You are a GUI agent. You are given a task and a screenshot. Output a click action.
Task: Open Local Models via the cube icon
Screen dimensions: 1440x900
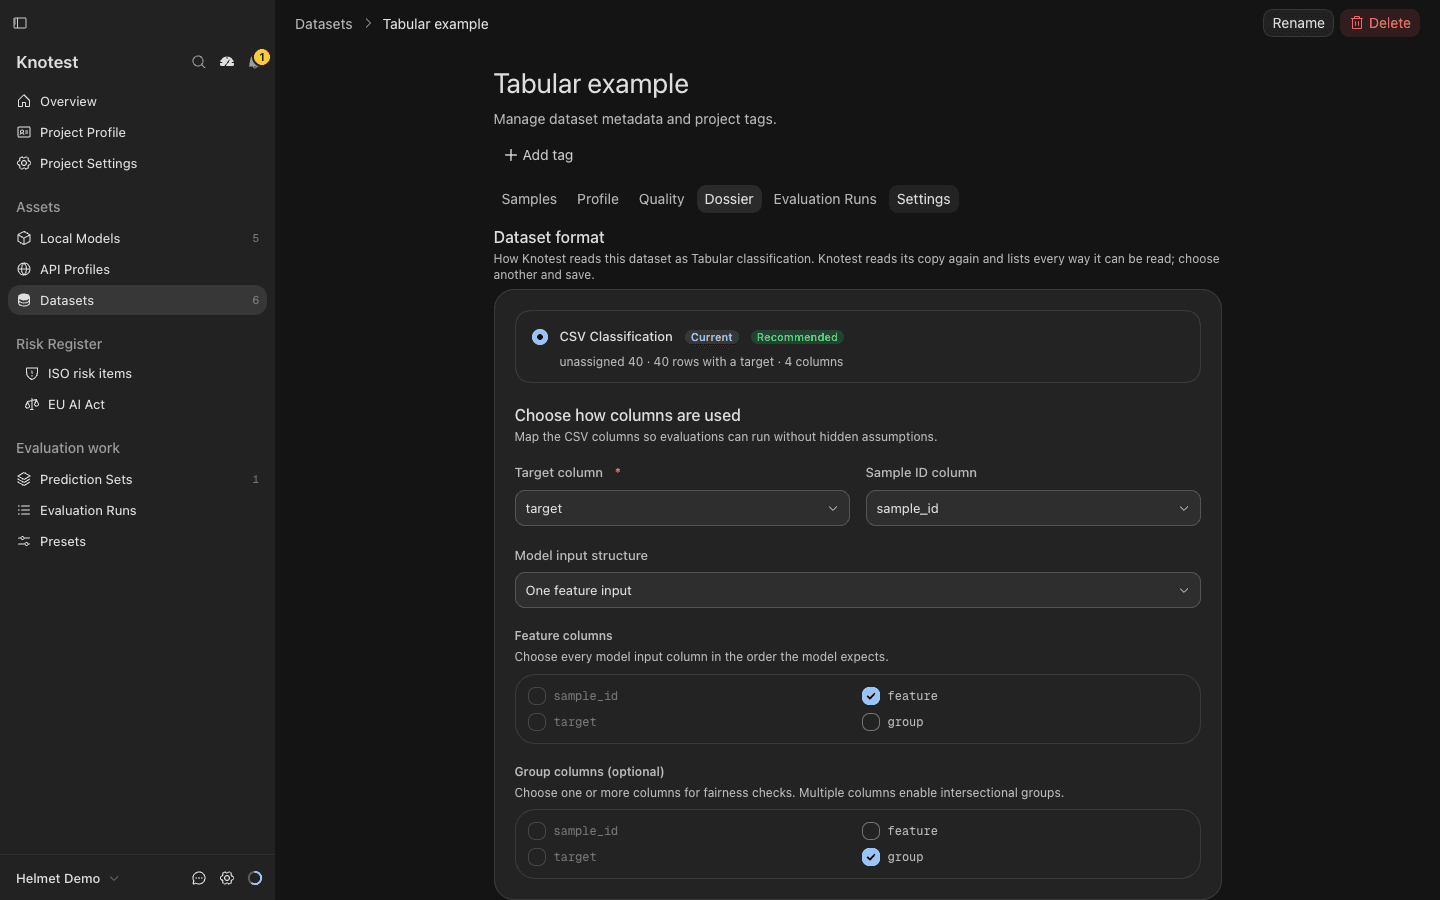(x=24, y=238)
